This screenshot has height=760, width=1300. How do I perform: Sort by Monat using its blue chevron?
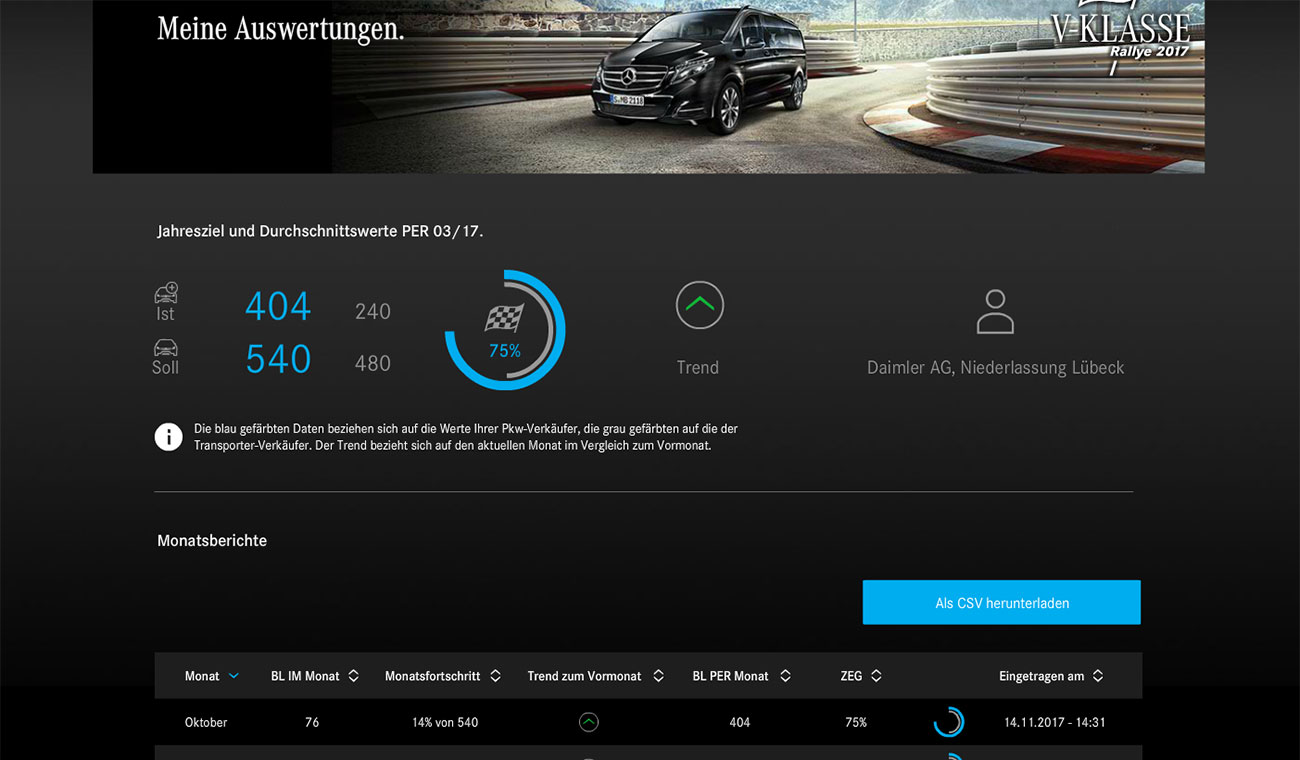[x=234, y=676]
